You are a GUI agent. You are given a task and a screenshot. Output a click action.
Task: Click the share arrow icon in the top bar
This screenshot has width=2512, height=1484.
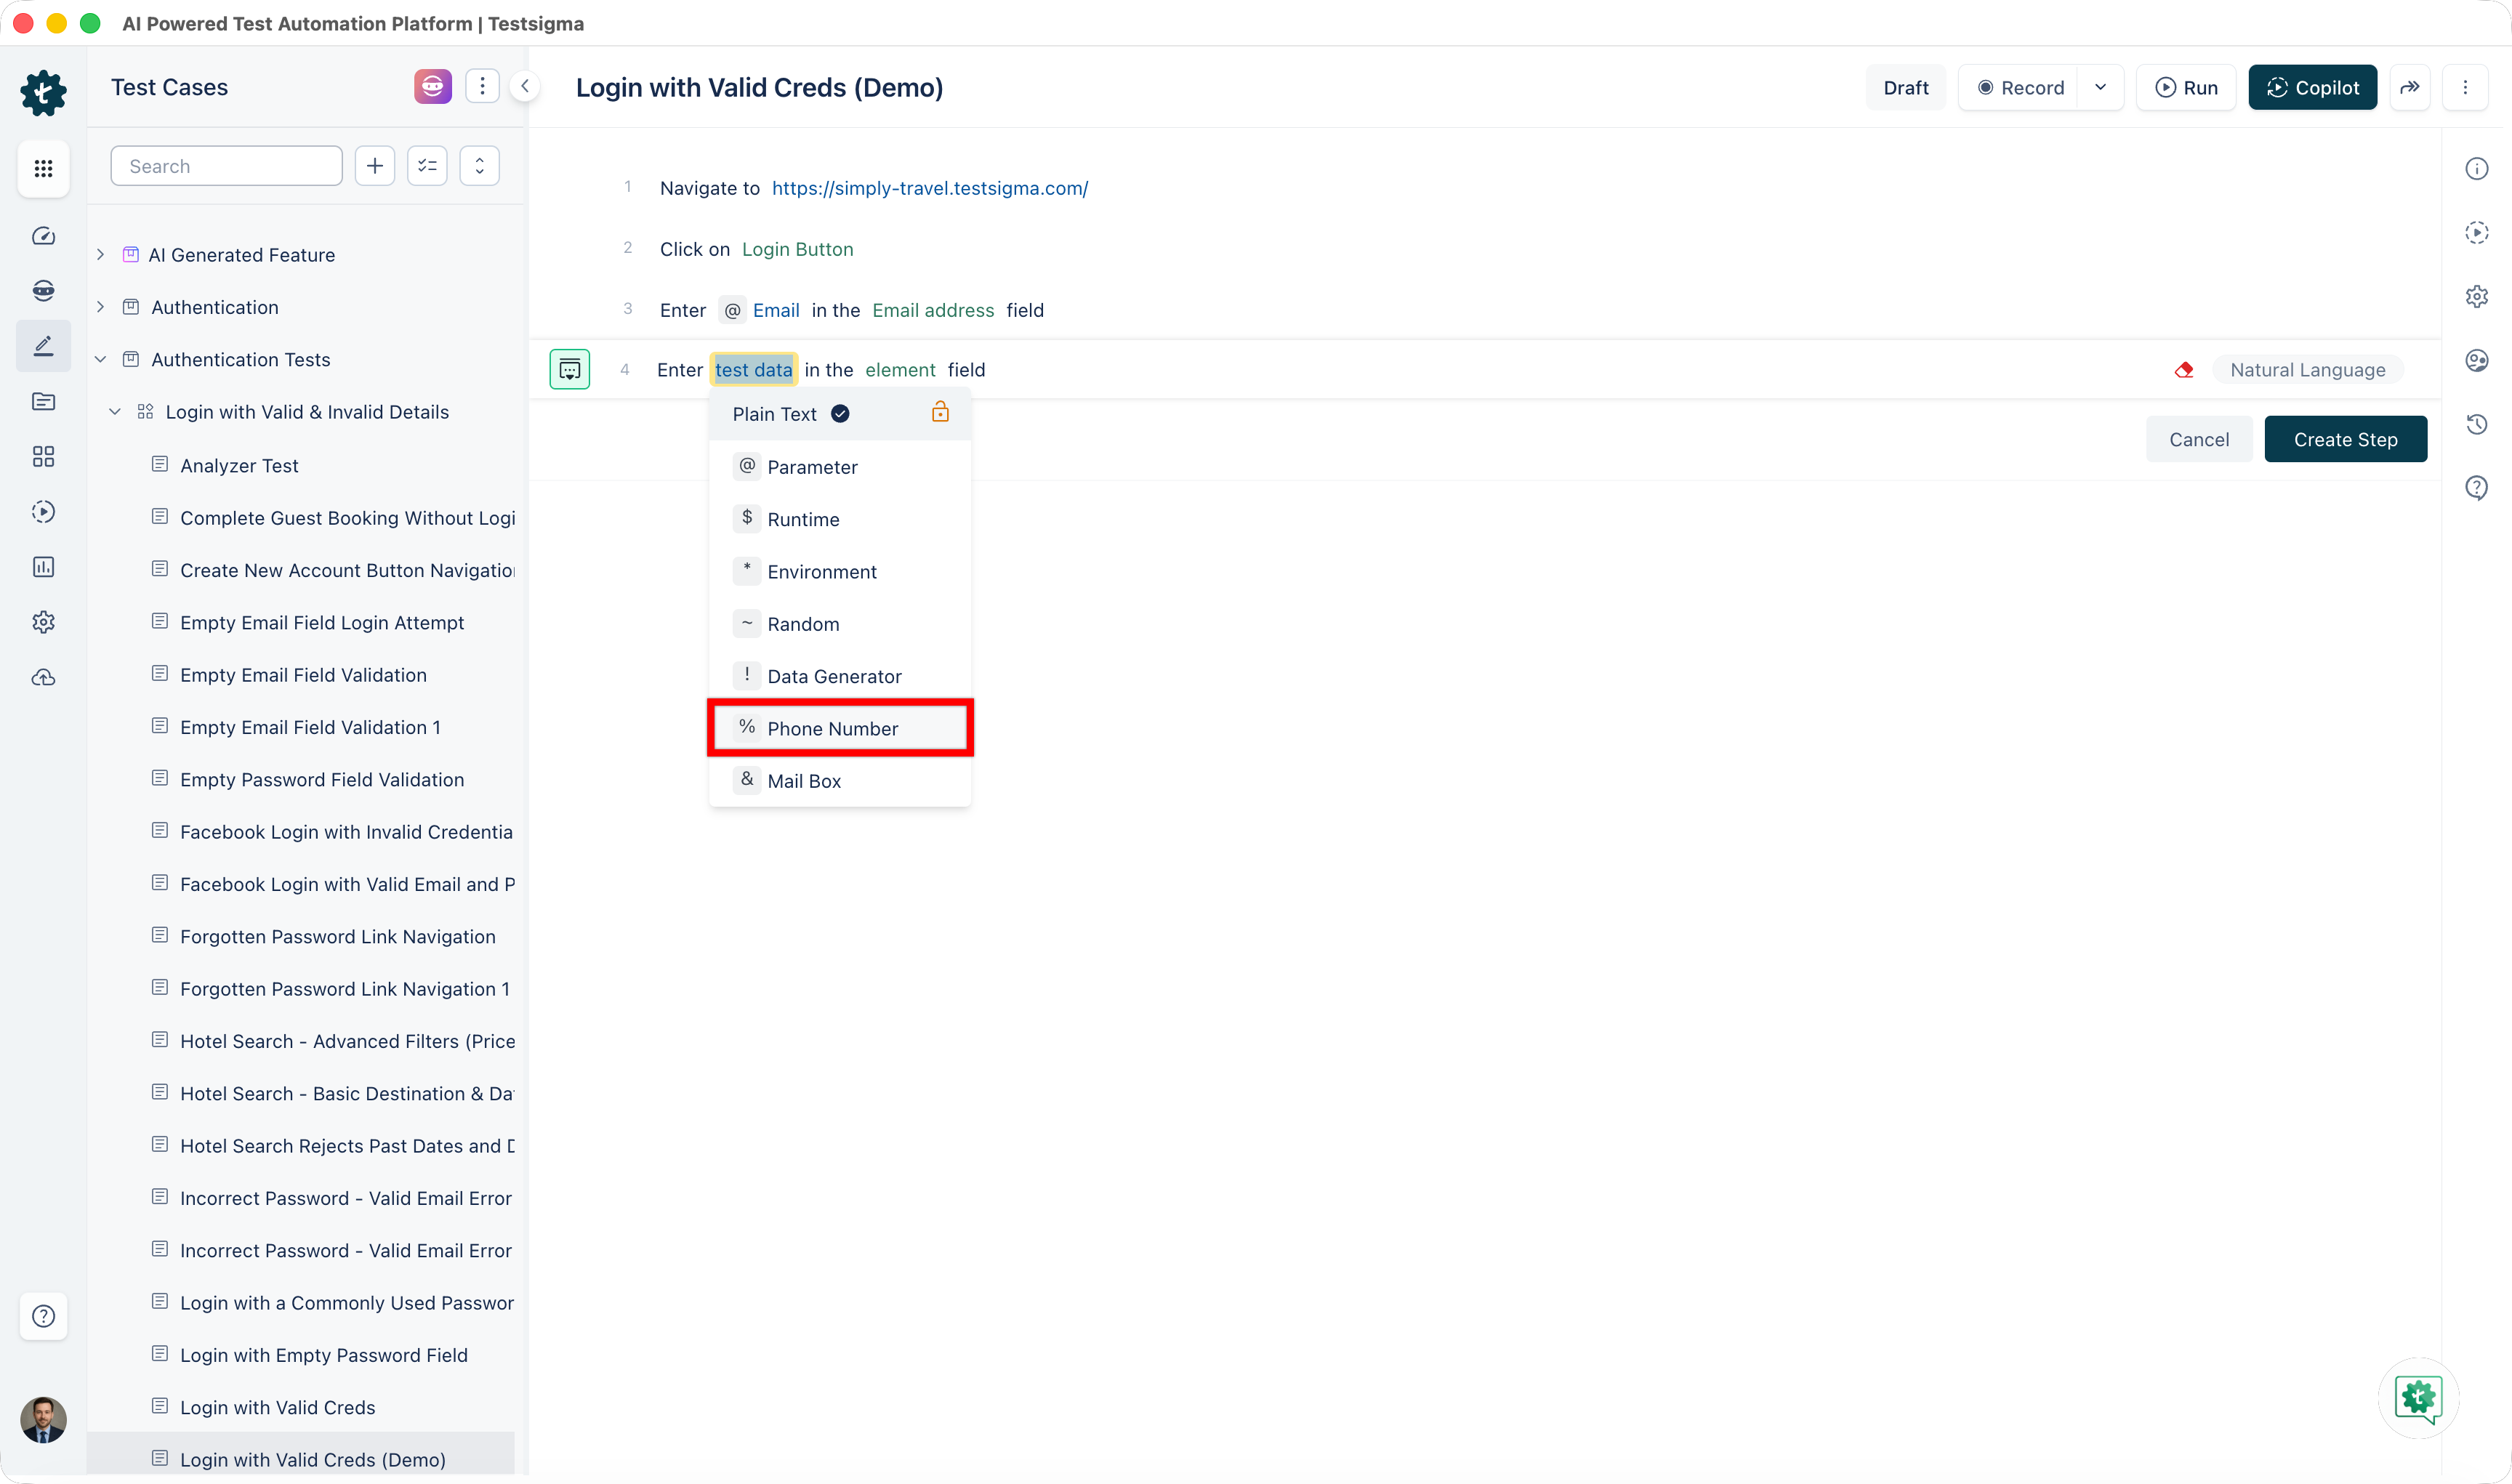tap(2410, 87)
